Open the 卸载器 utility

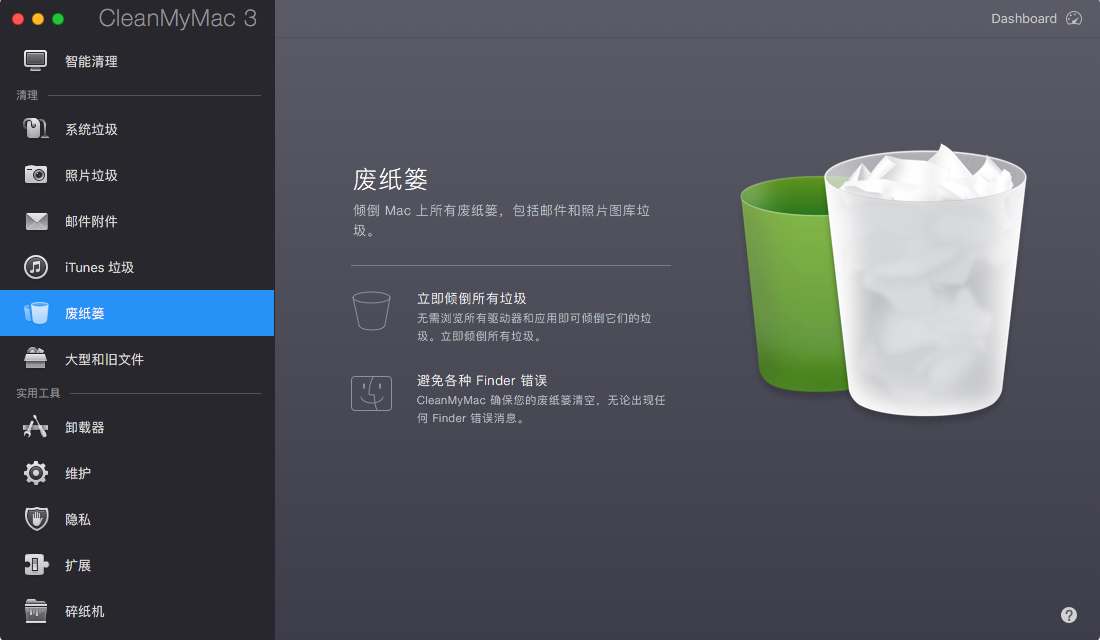[137, 427]
